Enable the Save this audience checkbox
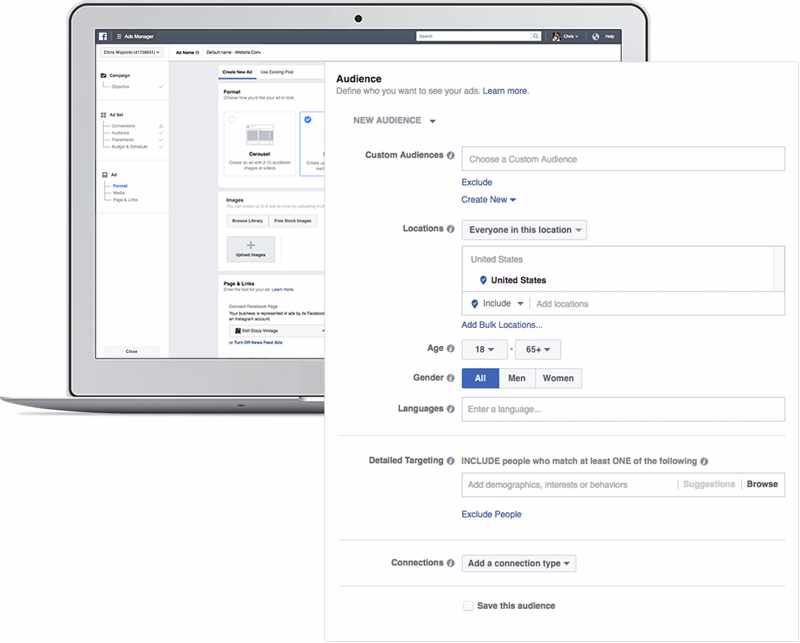Screen dimensions: 800x643 tap(468, 605)
